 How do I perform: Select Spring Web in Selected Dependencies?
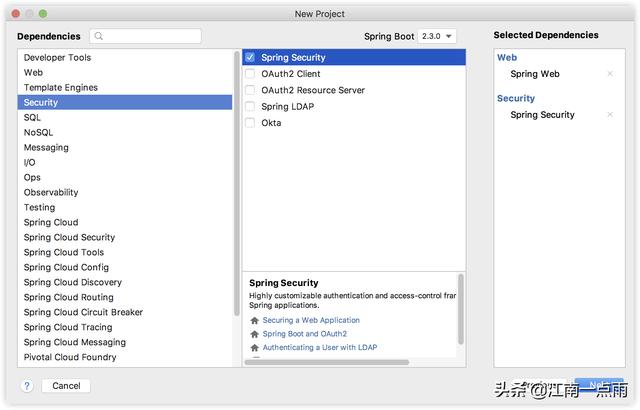(x=535, y=74)
